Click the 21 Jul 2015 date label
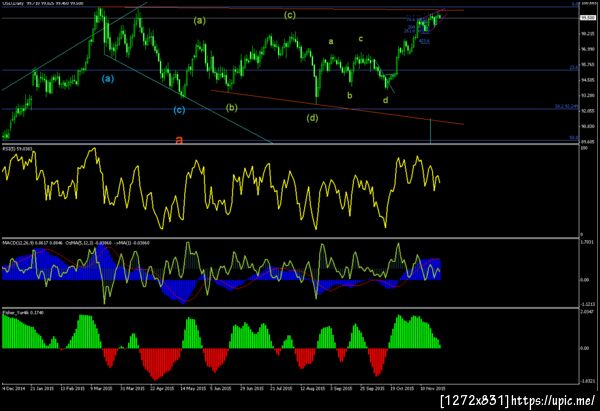 (282, 388)
